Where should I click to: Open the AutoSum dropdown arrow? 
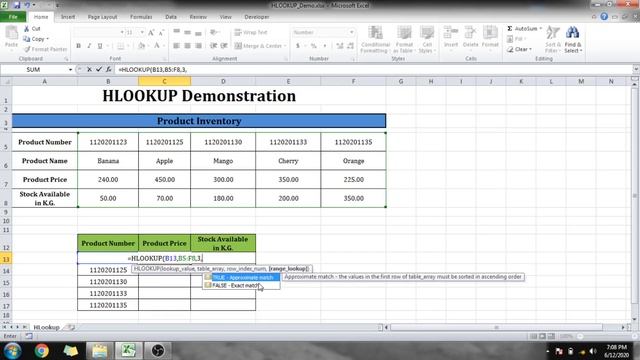click(x=540, y=29)
